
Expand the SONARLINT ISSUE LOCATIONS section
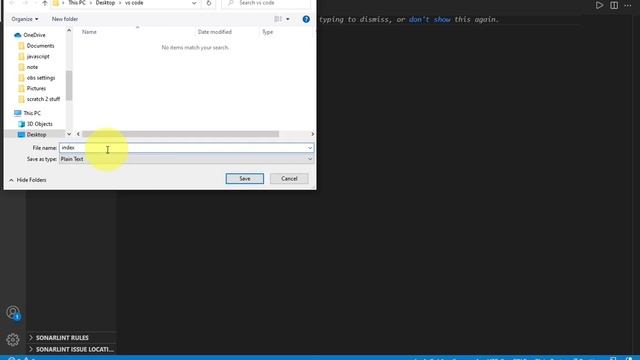[x=71, y=349]
